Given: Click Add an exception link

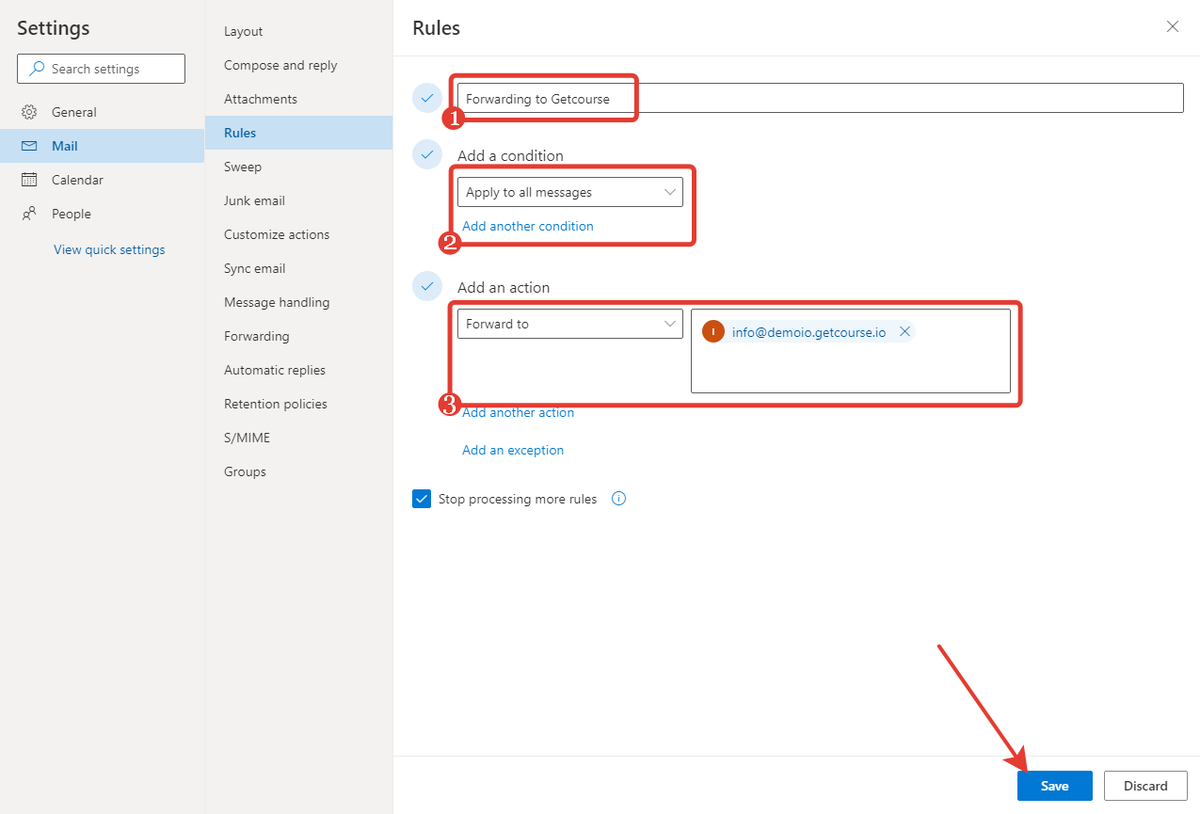Looking at the screenshot, I should click(x=513, y=450).
